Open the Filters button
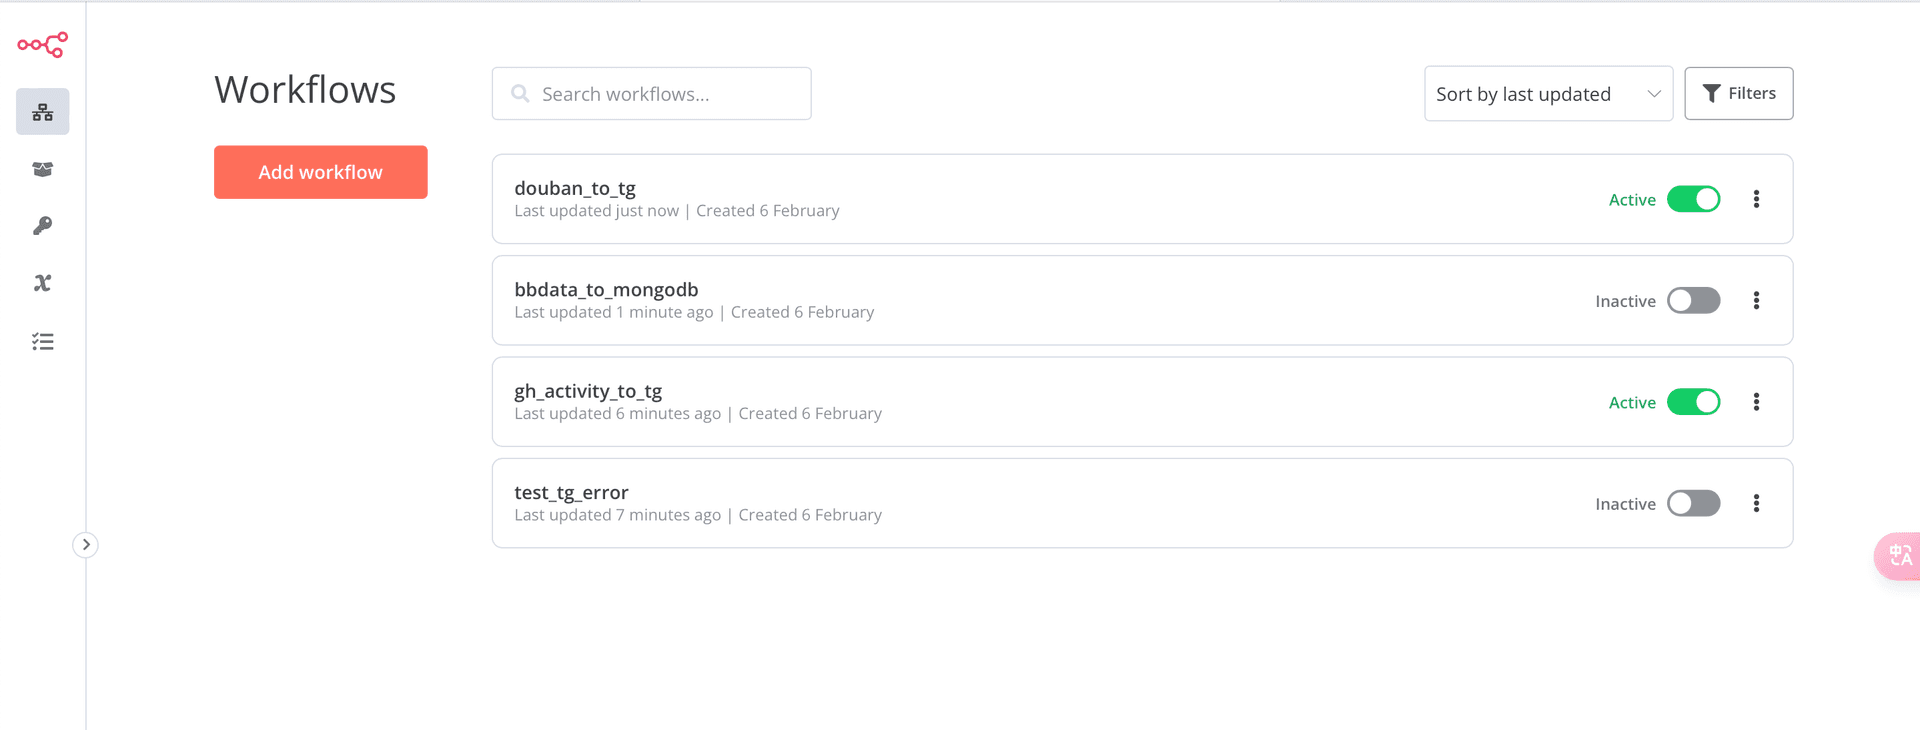 coord(1738,94)
